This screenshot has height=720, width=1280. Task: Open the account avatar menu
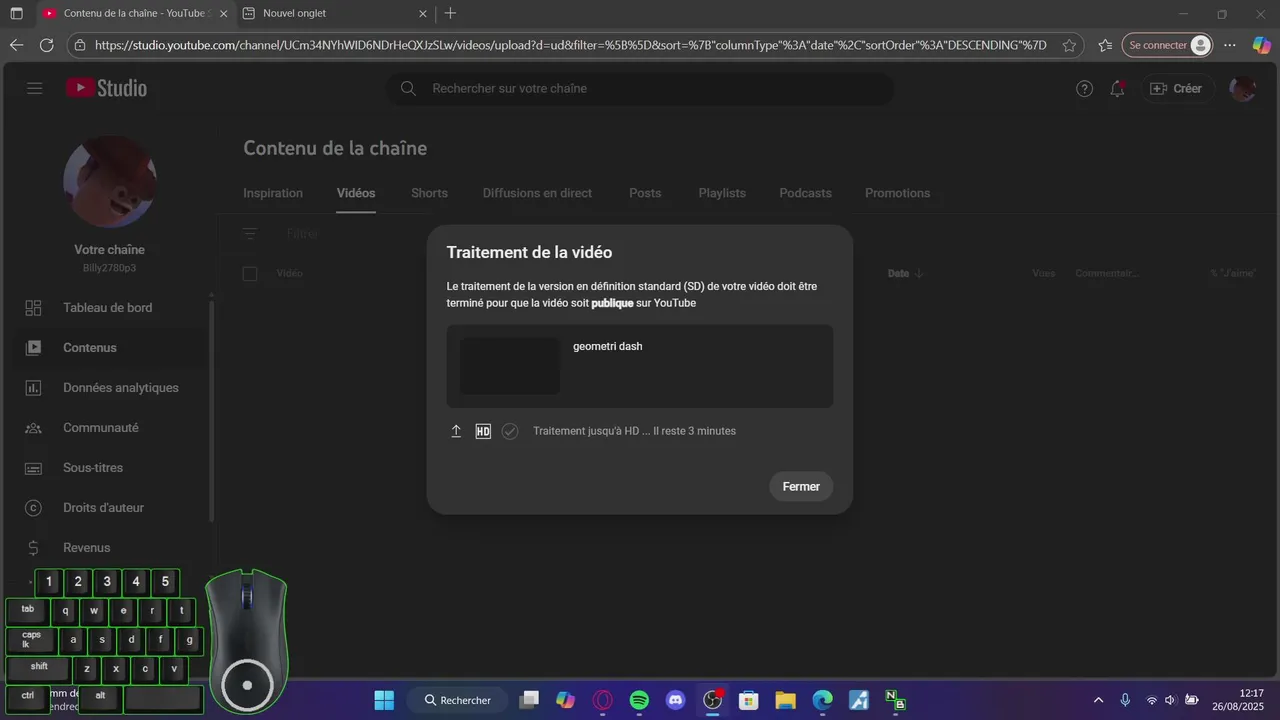[1243, 89]
